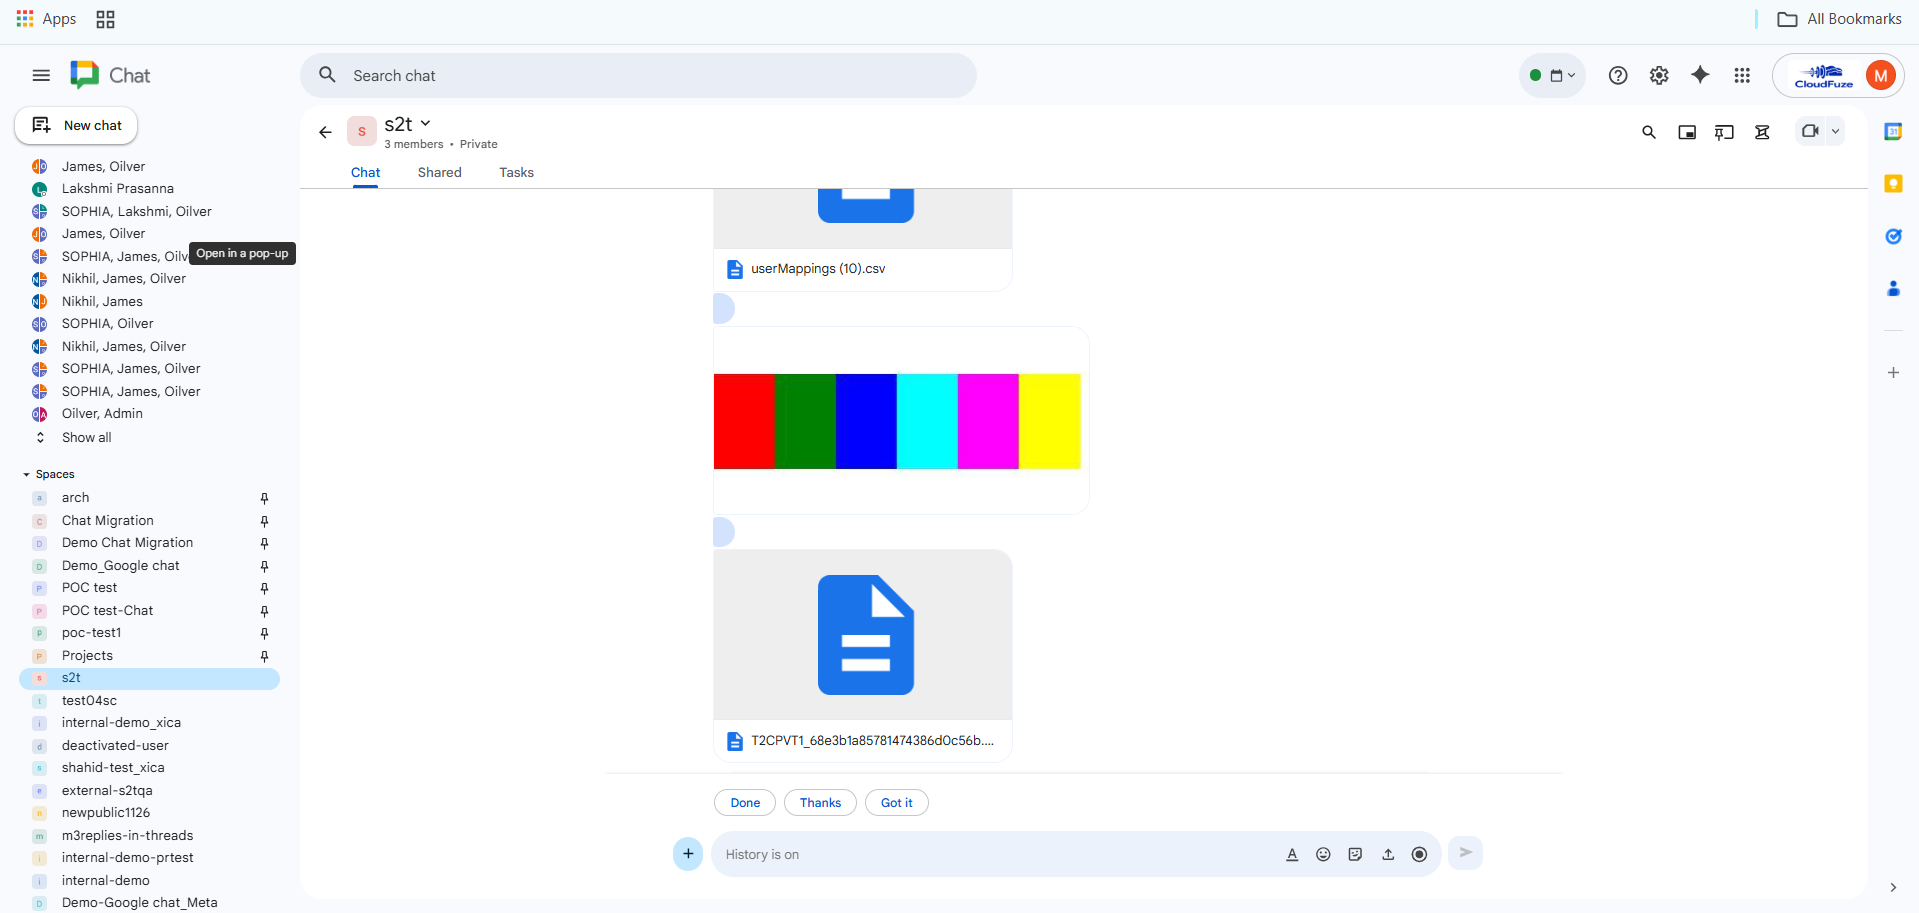Click the Thanks smart reply
The image size is (1919, 913).
[820, 802]
